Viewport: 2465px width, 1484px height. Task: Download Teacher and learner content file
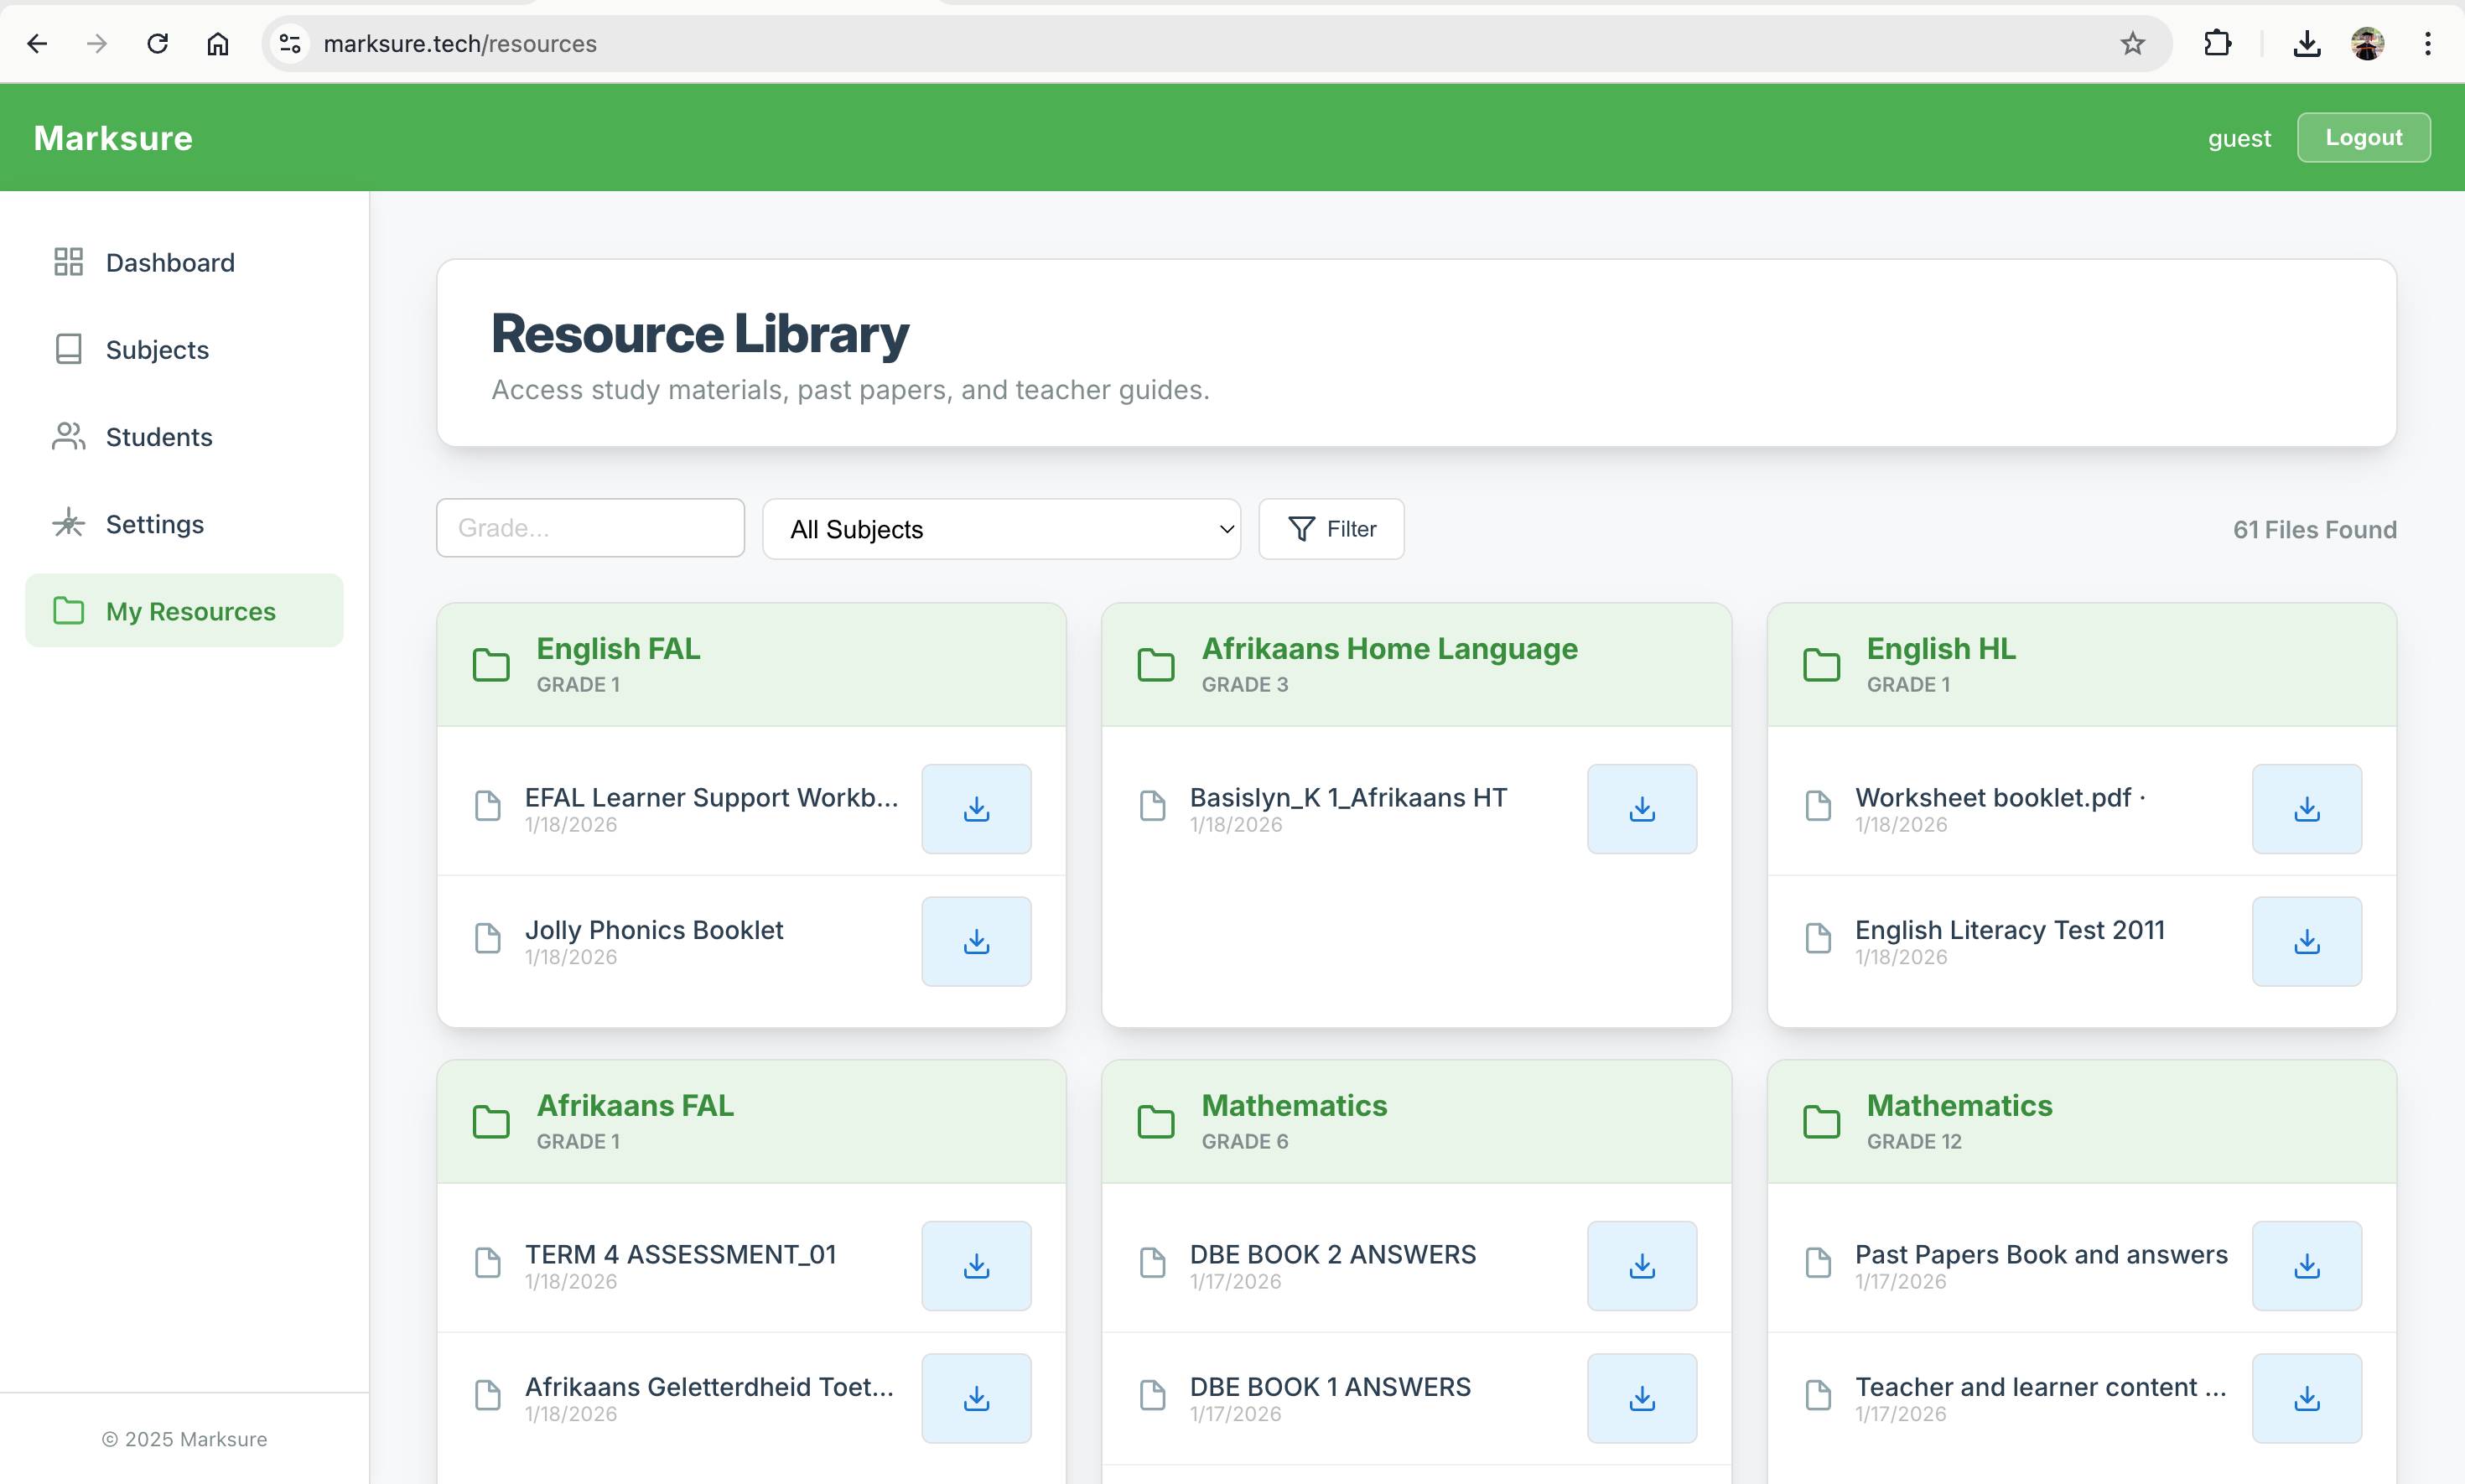click(x=2306, y=1398)
